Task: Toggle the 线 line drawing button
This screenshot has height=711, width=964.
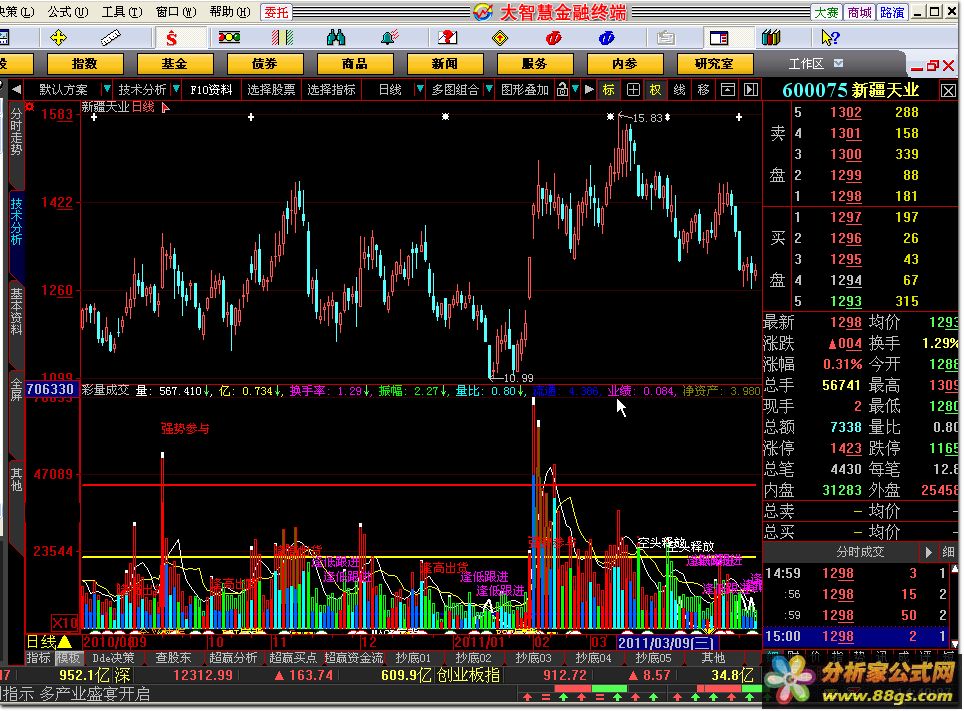Action: tap(679, 90)
